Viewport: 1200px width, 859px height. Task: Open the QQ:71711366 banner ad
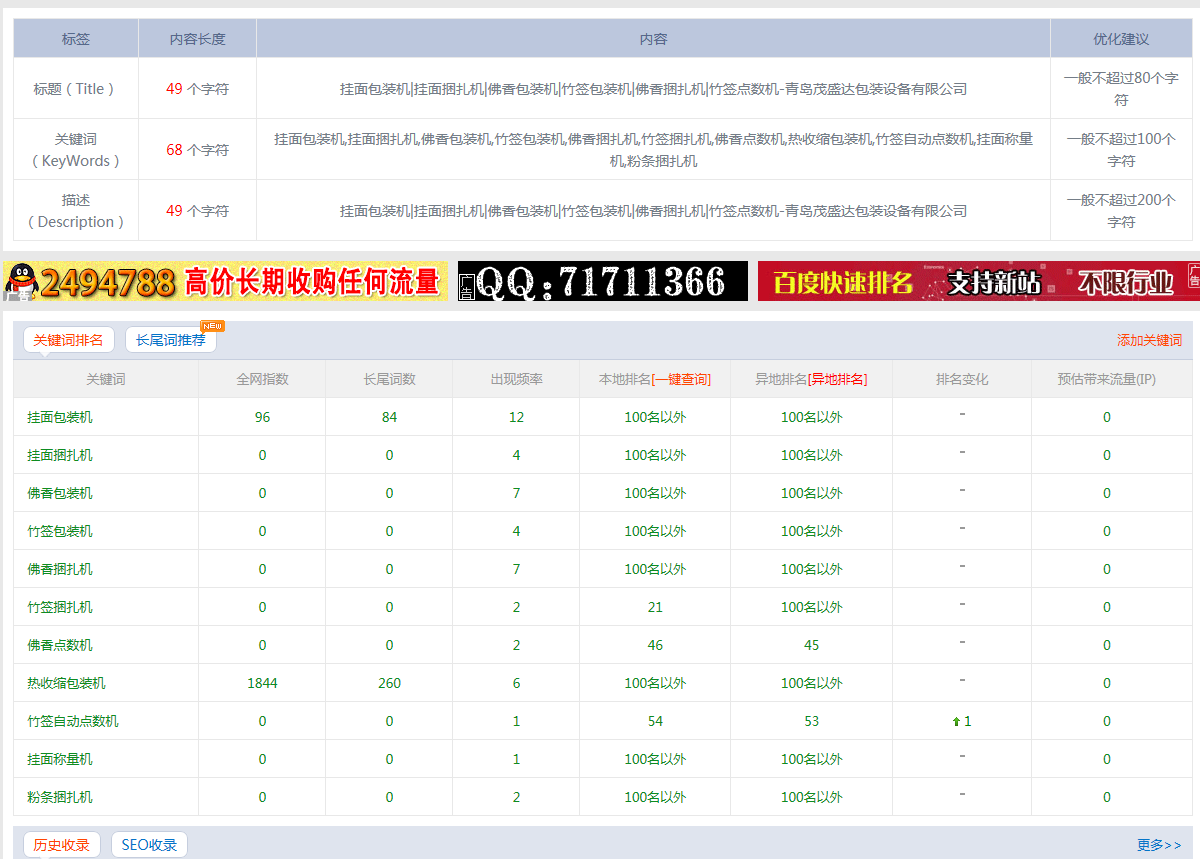tap(602, 281)
